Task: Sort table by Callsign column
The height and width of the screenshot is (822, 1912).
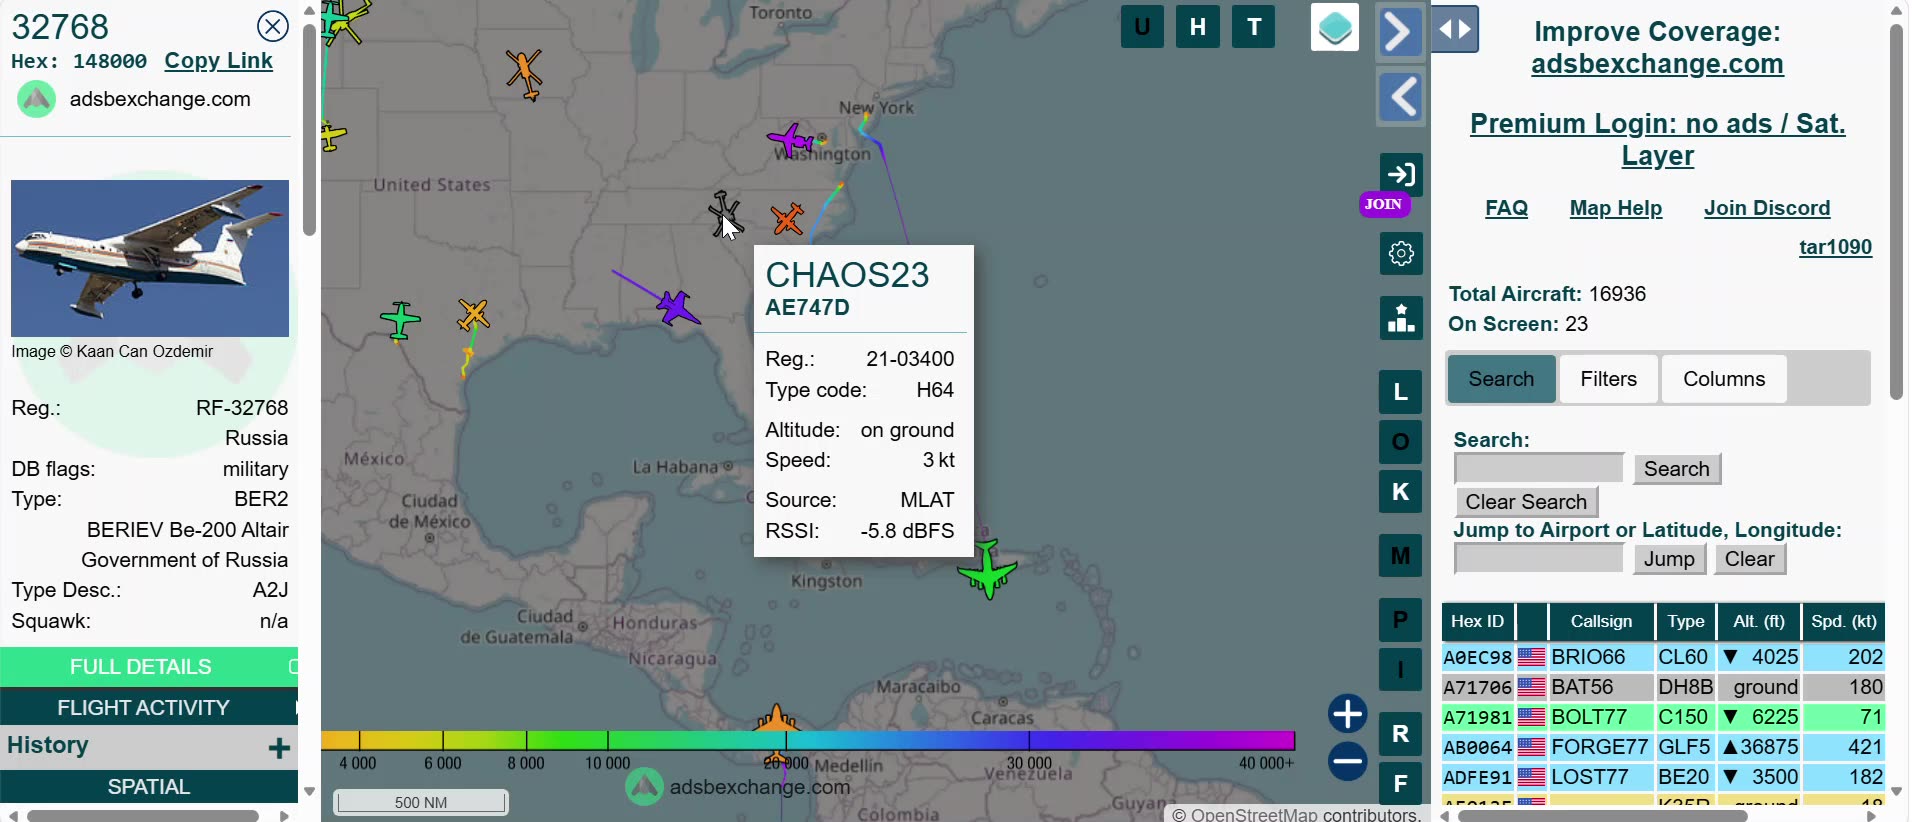Action: point(1601,621)
